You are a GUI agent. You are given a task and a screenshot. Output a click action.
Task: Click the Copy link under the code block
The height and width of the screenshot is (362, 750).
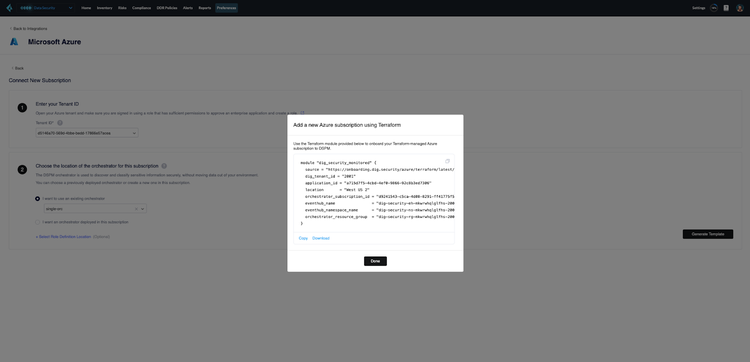tap(303, 238)
